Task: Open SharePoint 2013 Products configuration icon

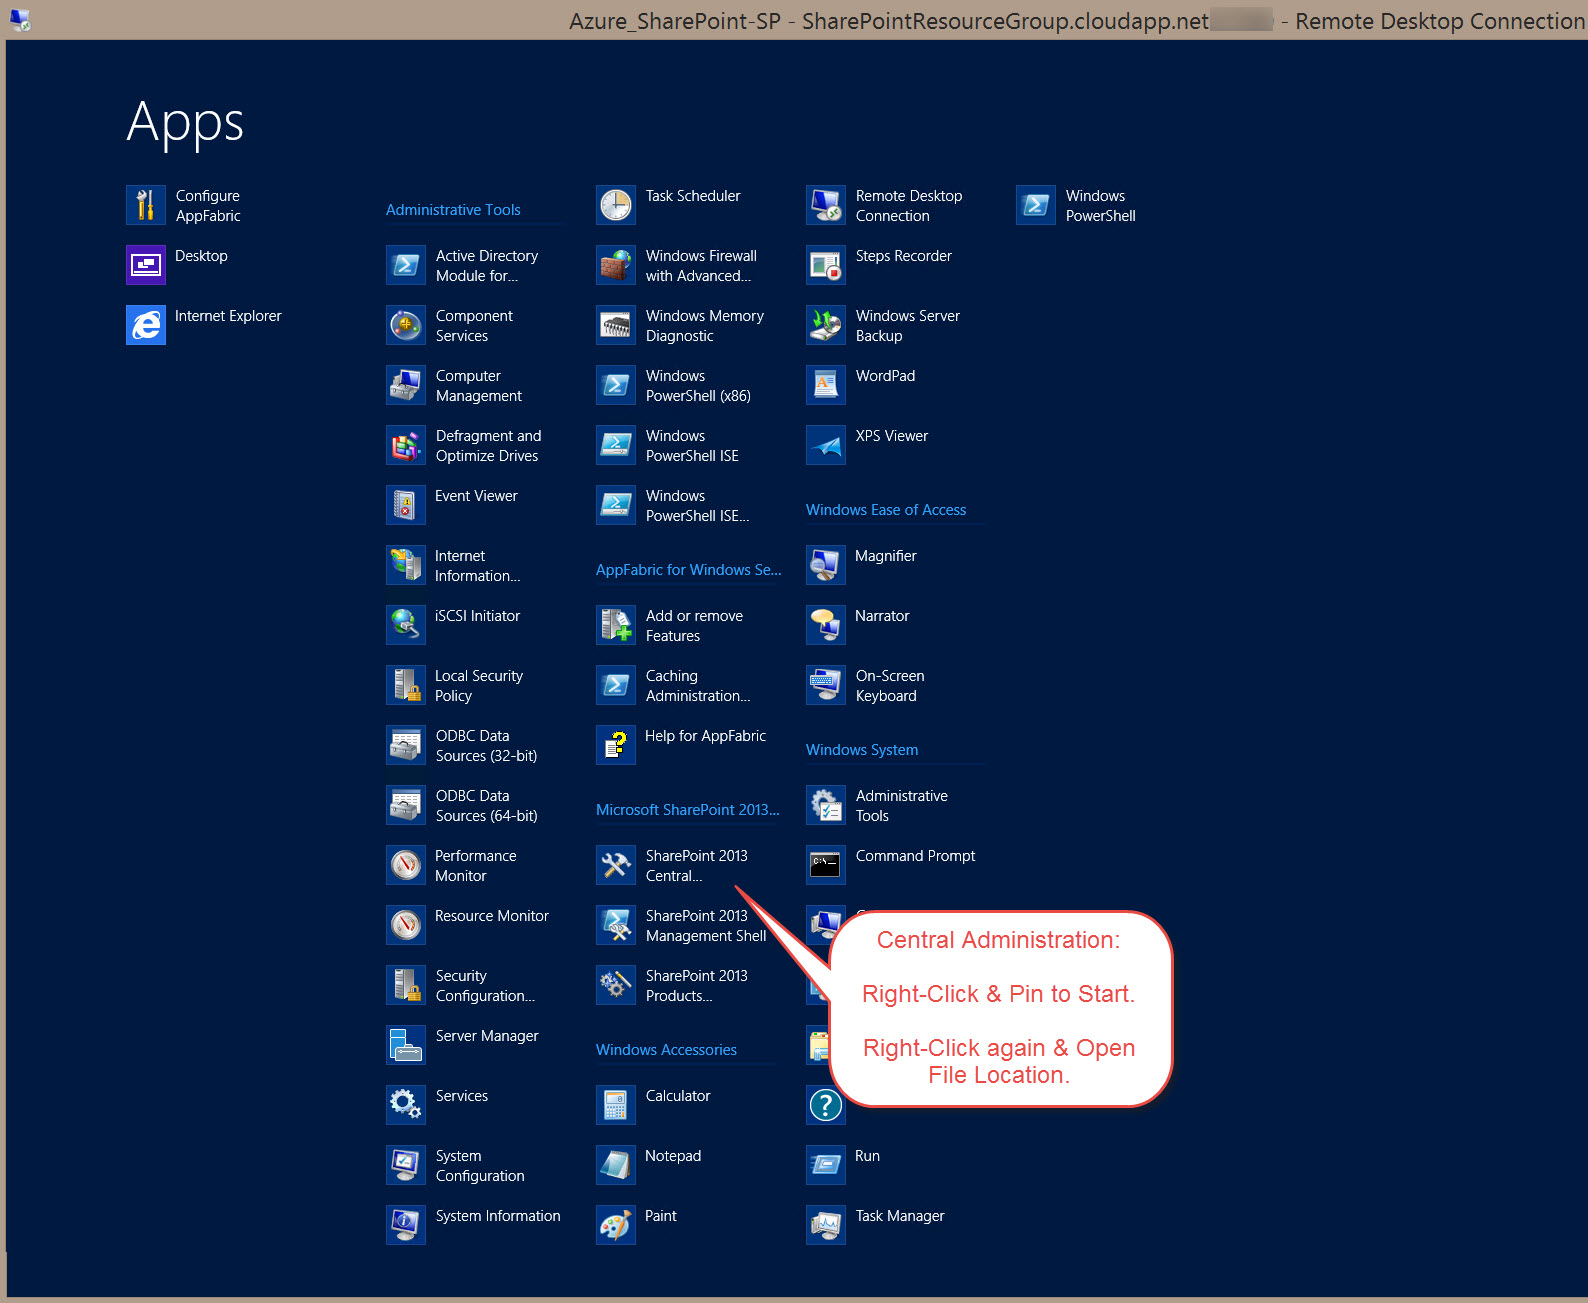Action: [x=616, y=985]
